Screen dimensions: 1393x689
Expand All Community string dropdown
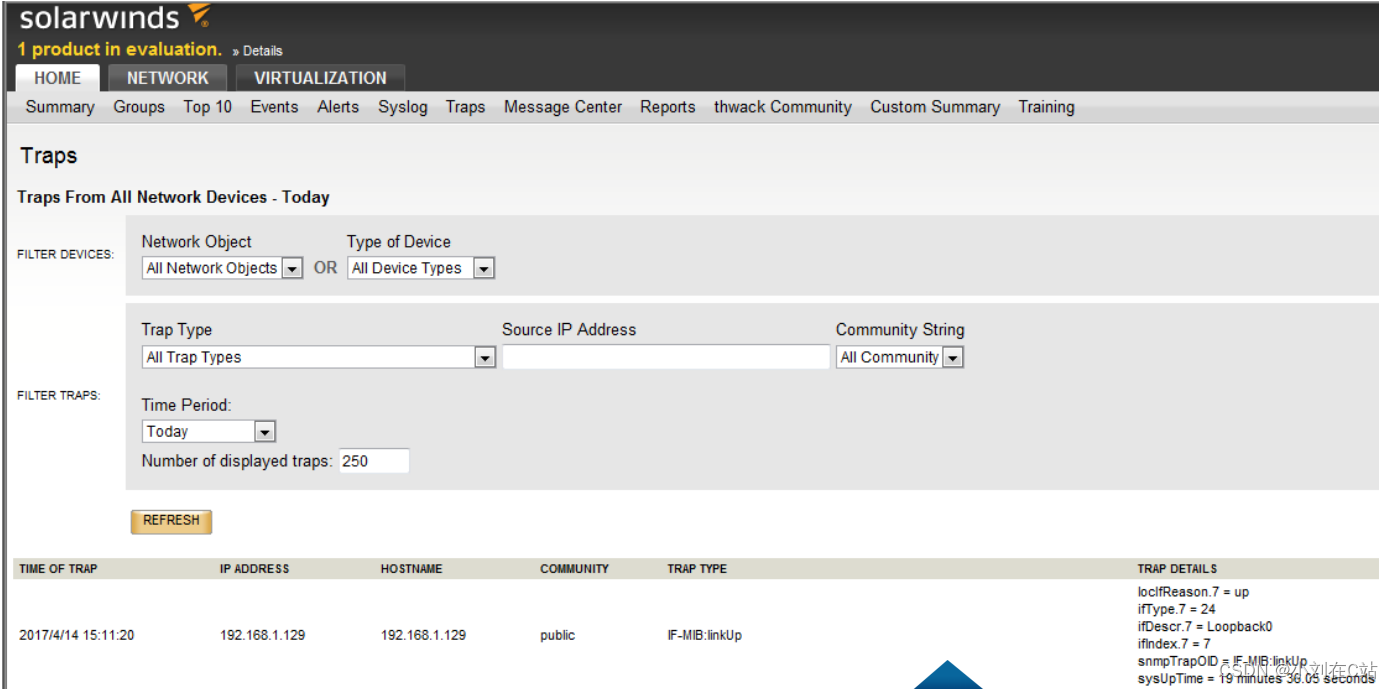click(900, 357)
